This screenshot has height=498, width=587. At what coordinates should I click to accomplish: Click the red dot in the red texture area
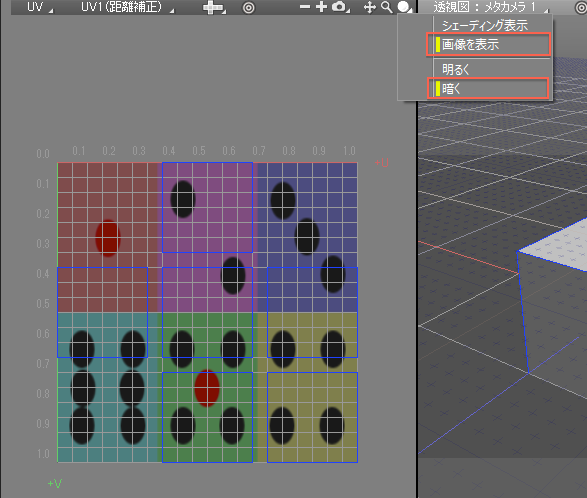[x=108, y=238]
